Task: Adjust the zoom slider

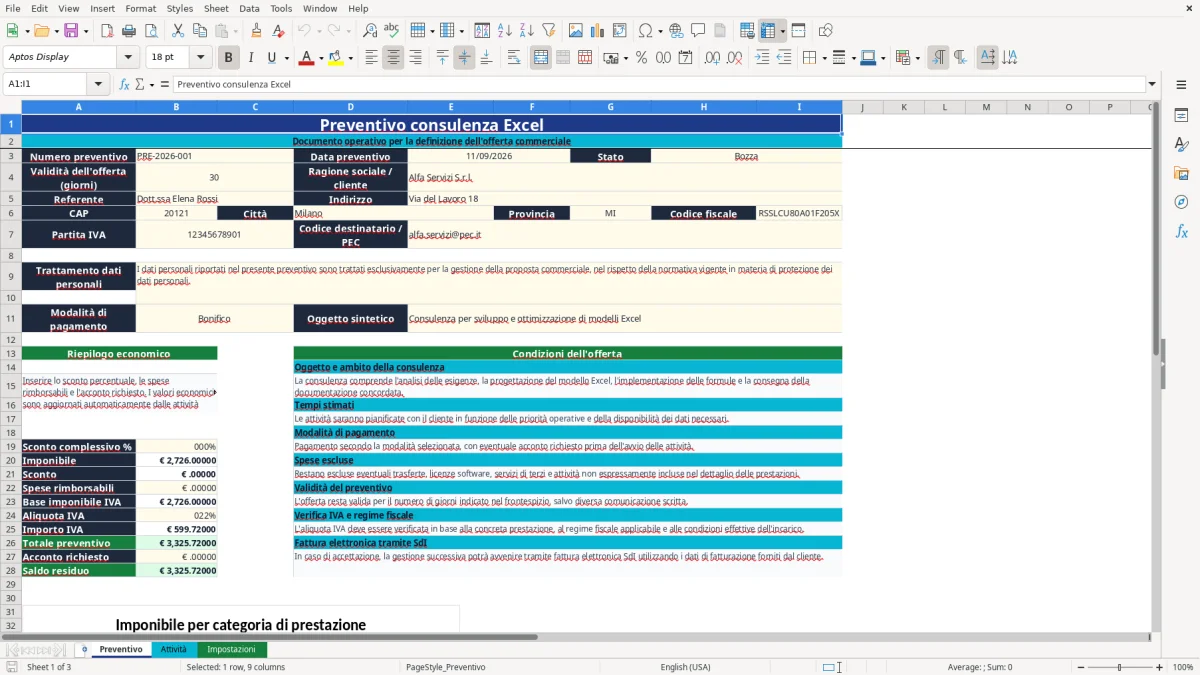Action: tap(1119, 667)
